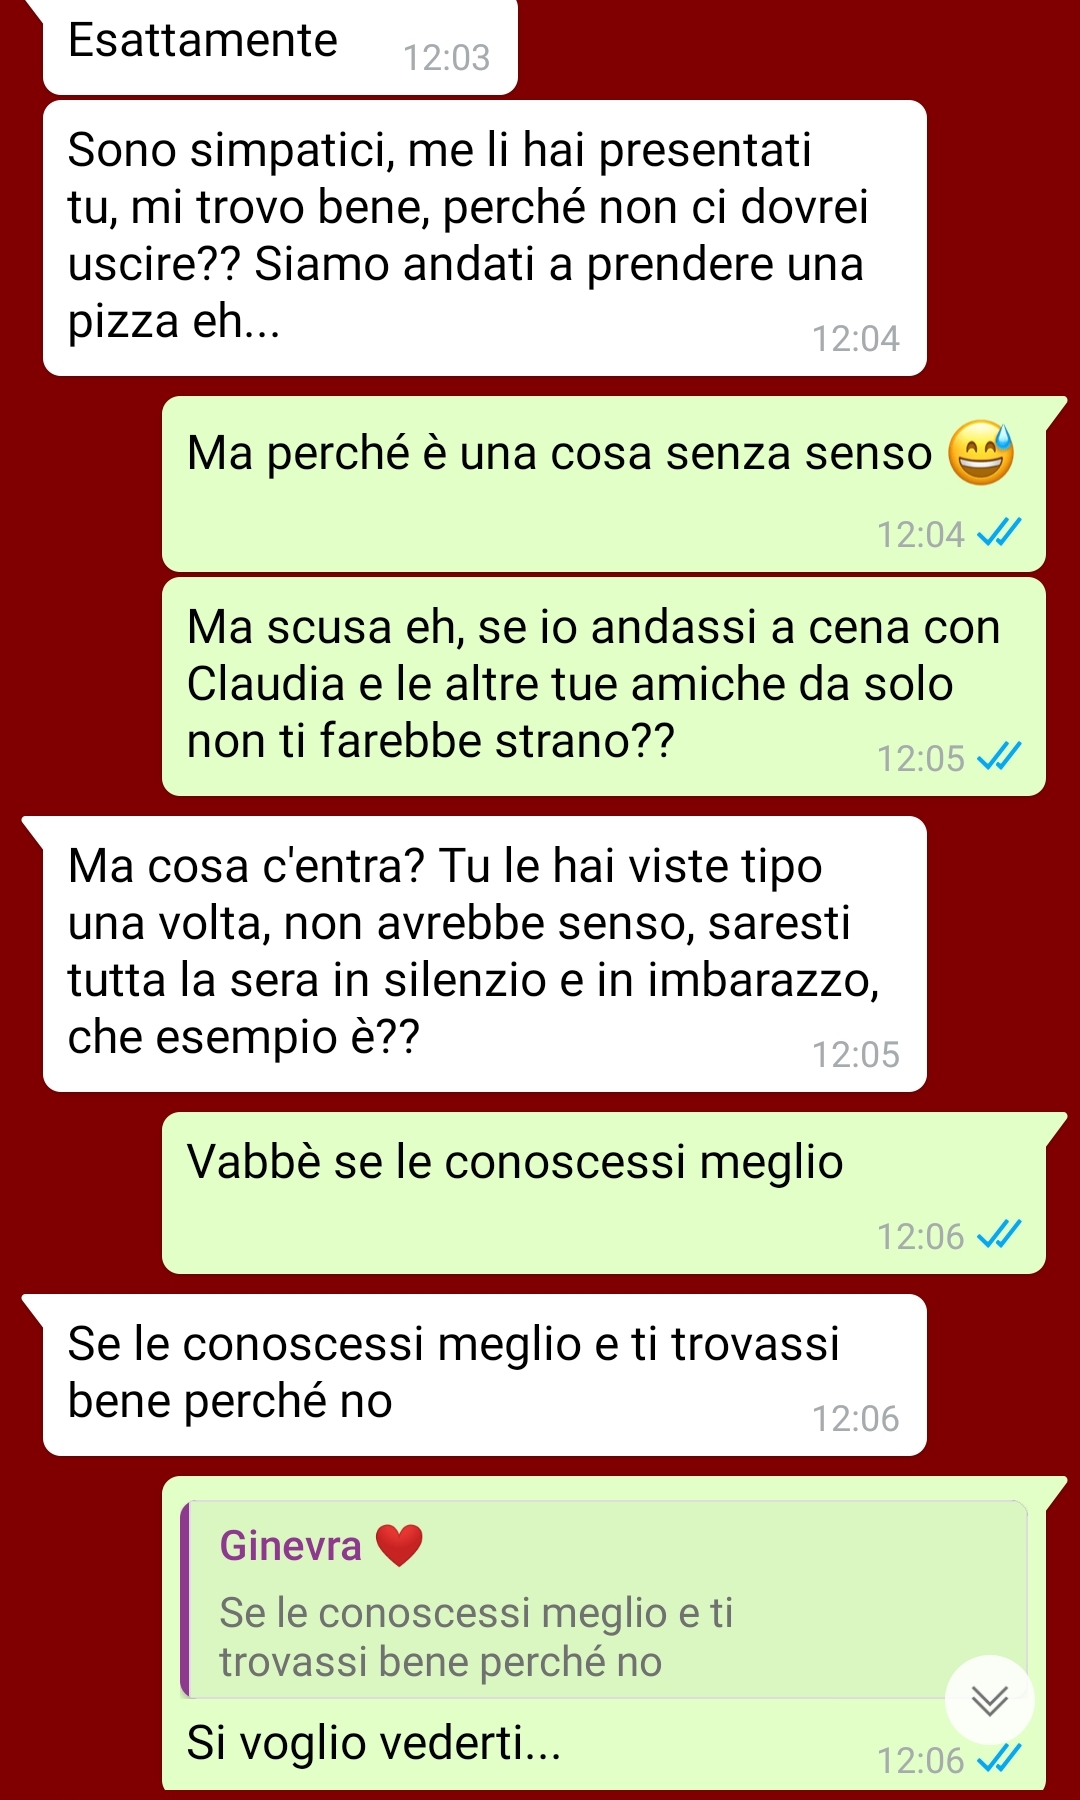Tap blue read ticks on 12:05 sent message
Image resolution: width=1080 pixels, height=1800 pixels.
pyautogui.click(x=999, y=757)
